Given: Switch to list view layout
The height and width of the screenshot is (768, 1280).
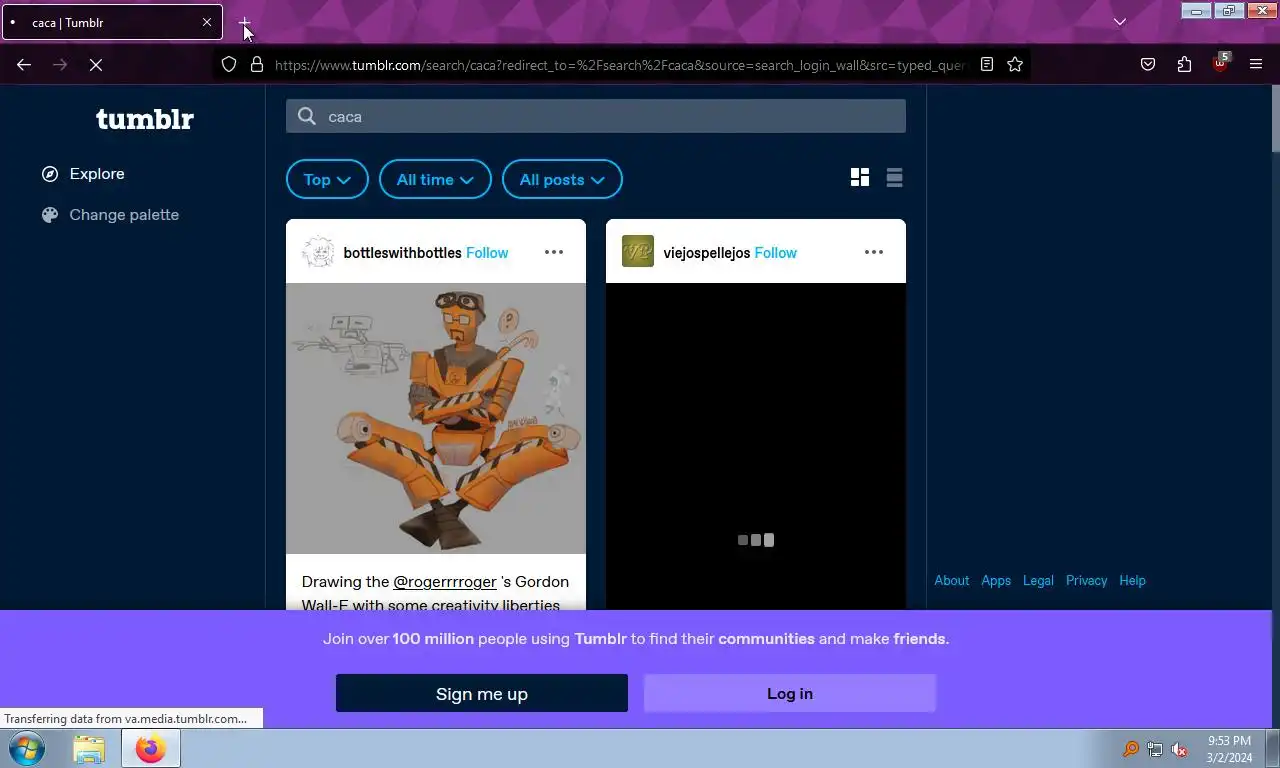Looking at the screenshot, I should (894, 177).
